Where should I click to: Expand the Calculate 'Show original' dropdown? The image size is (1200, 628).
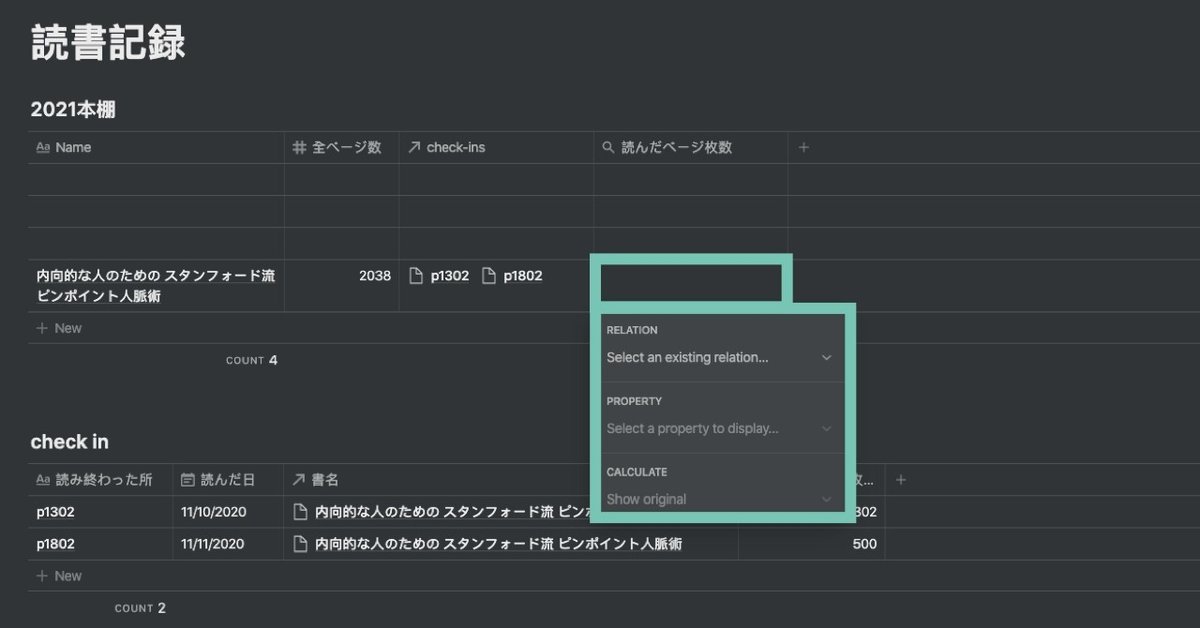pyautogui.click(x=719, y=499)
